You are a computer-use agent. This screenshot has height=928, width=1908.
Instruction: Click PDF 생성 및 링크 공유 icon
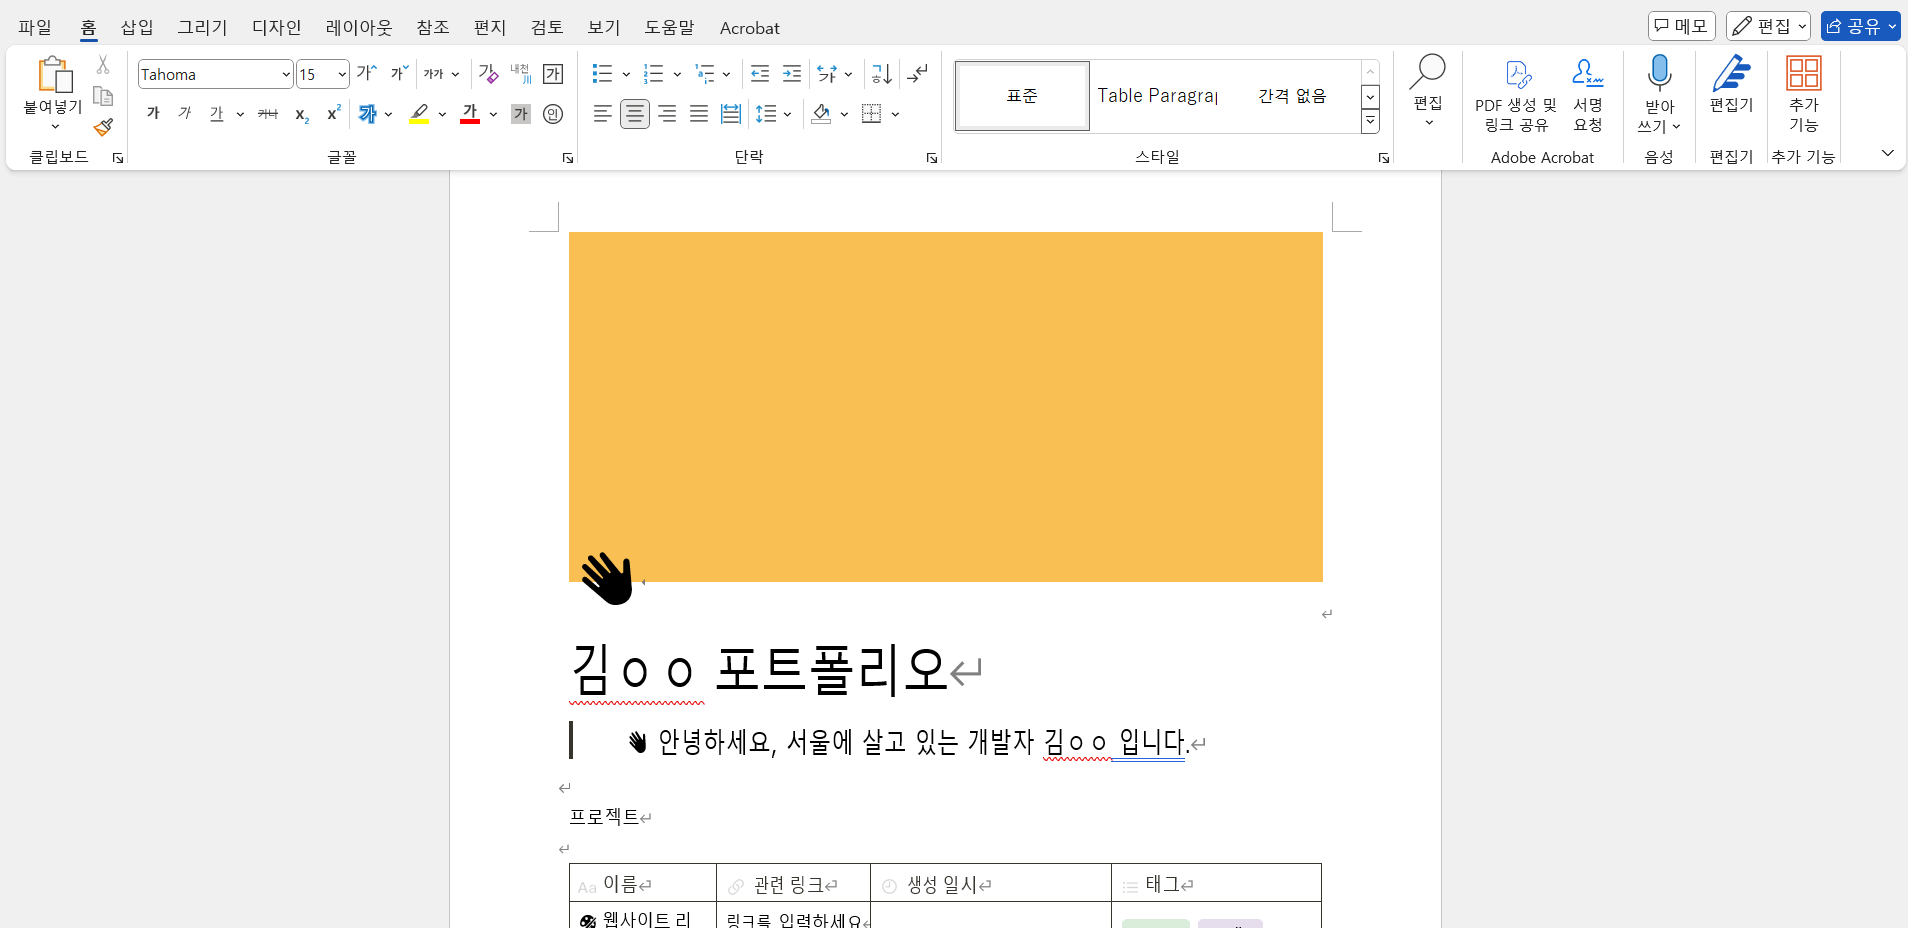tap(1516, 95)
